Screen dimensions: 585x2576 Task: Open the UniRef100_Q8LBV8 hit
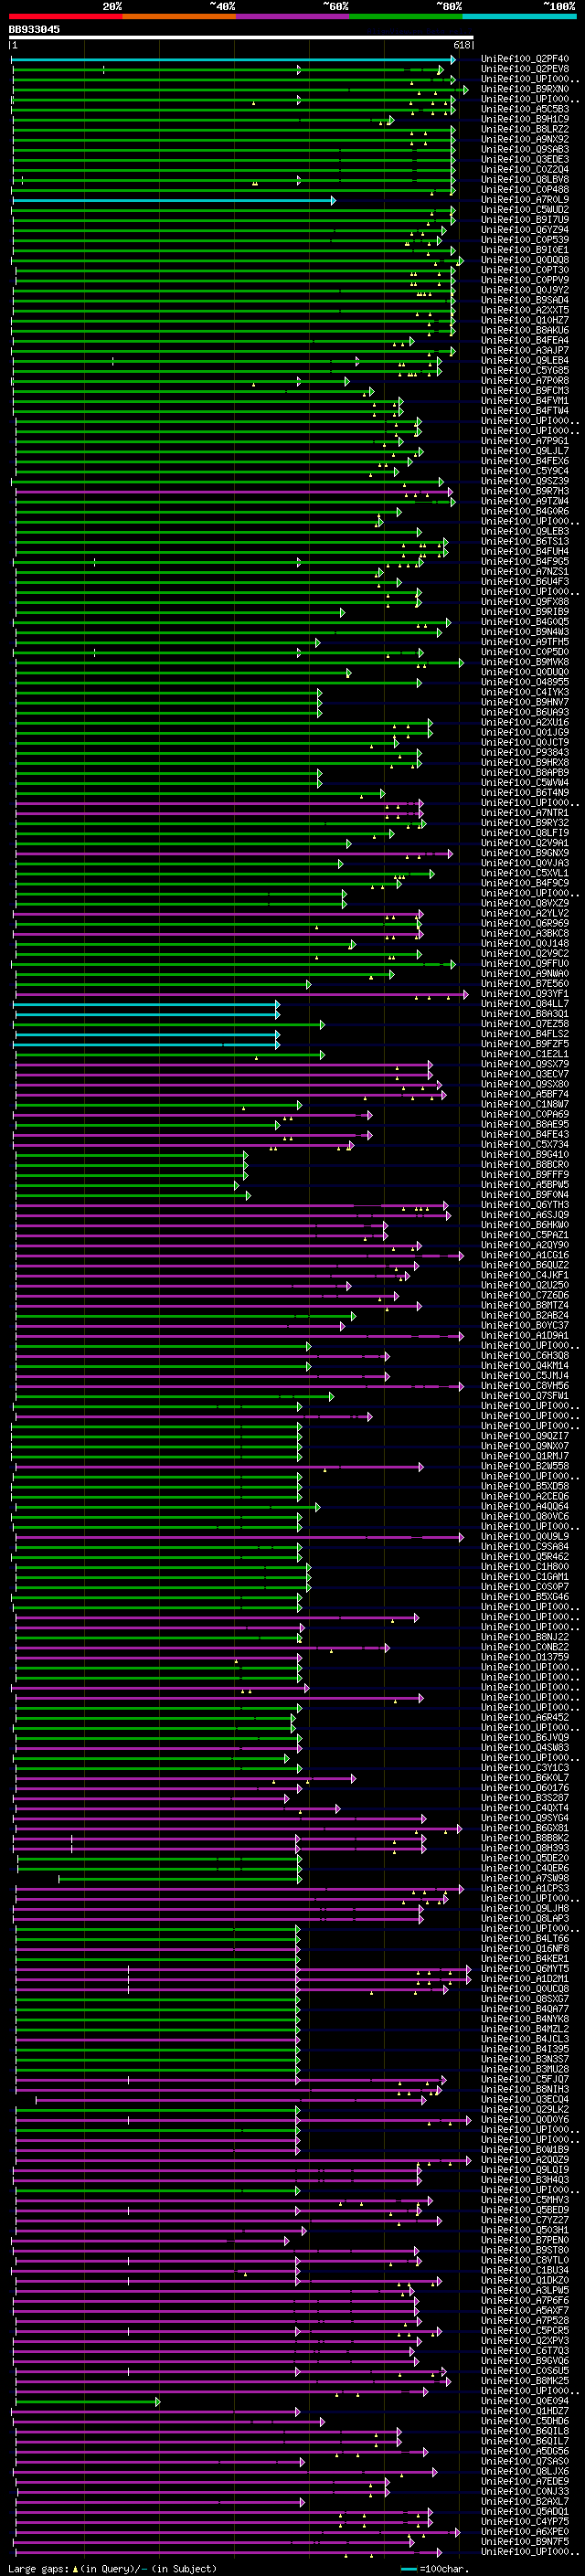525,179
